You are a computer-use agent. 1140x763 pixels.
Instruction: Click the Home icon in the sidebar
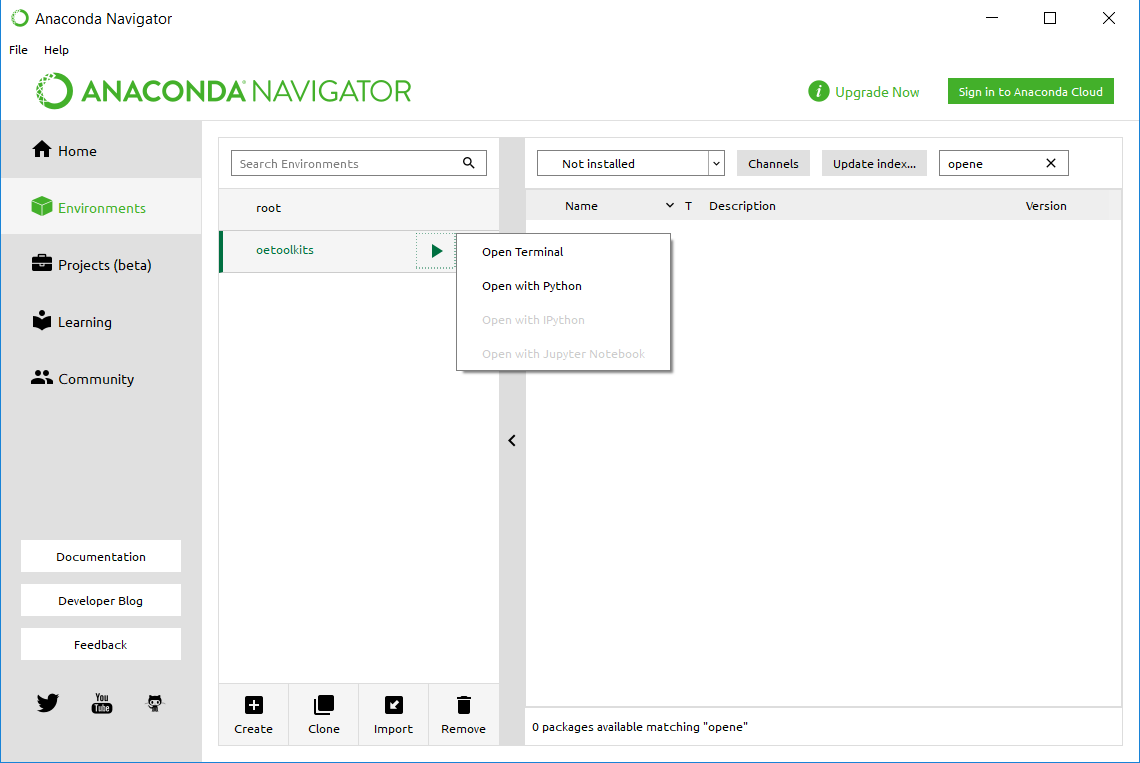(x=42, y=149)
